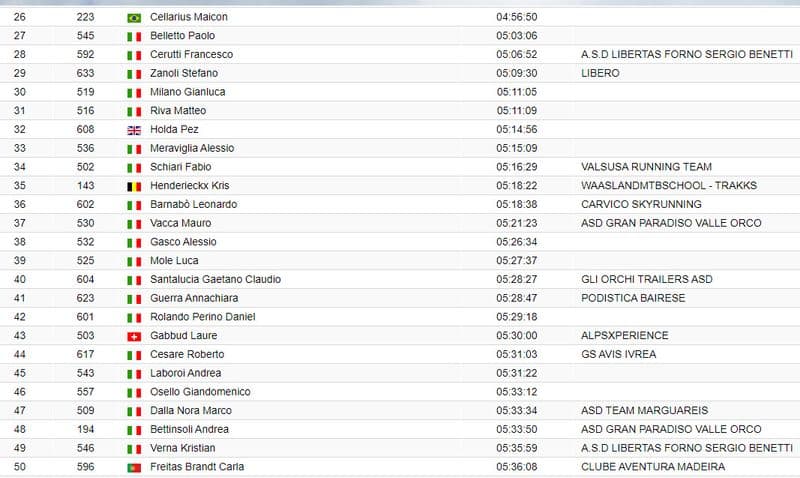
Task: Click the Brazil flag beside Cellarius Maicon
Action: (133, 18)
